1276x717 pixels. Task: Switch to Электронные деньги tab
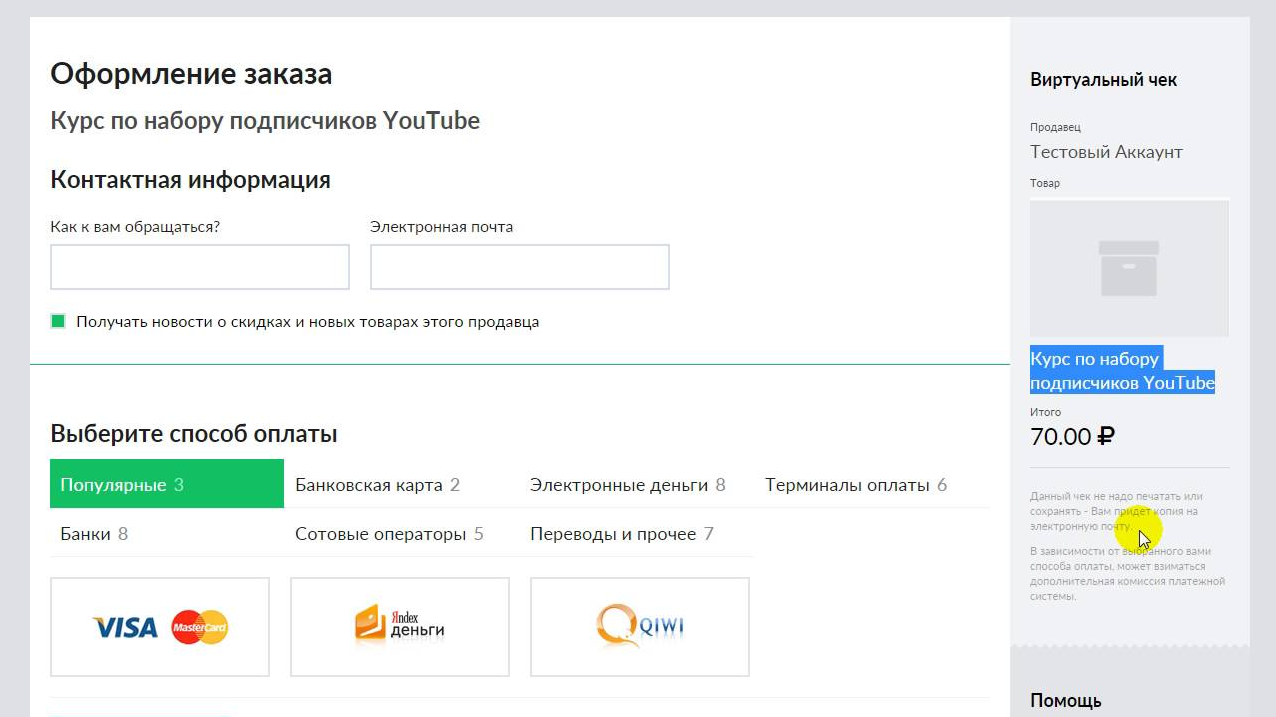(x=627, y=485)
